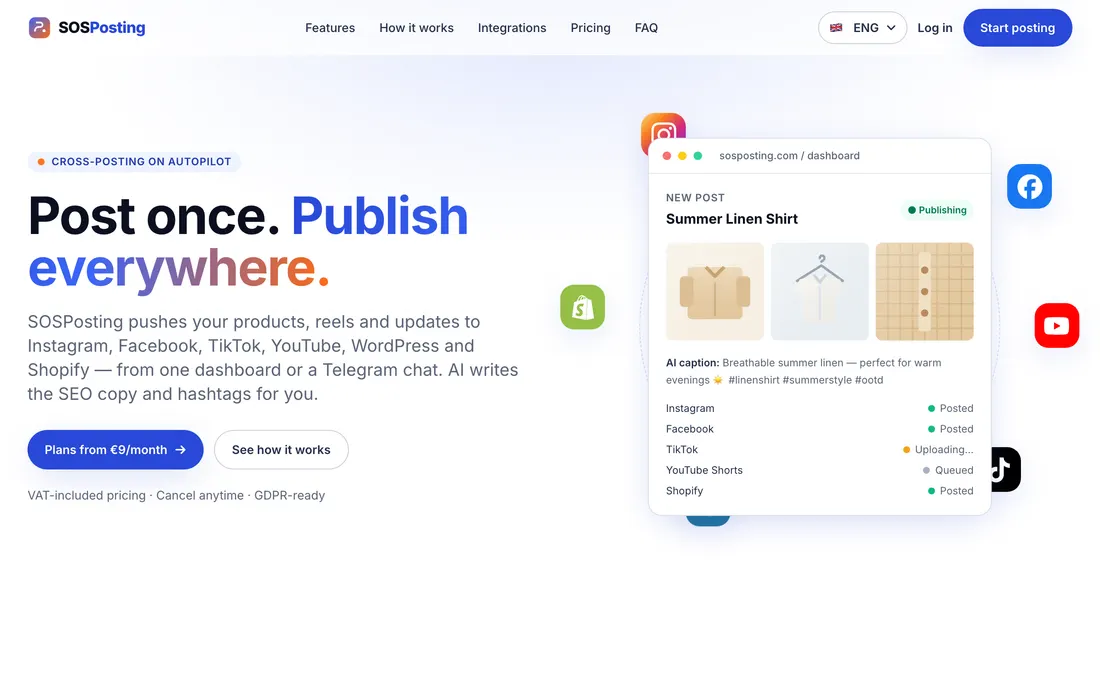
Task: Click YouTube Shorts Queued status
Action: click(948, 470)
